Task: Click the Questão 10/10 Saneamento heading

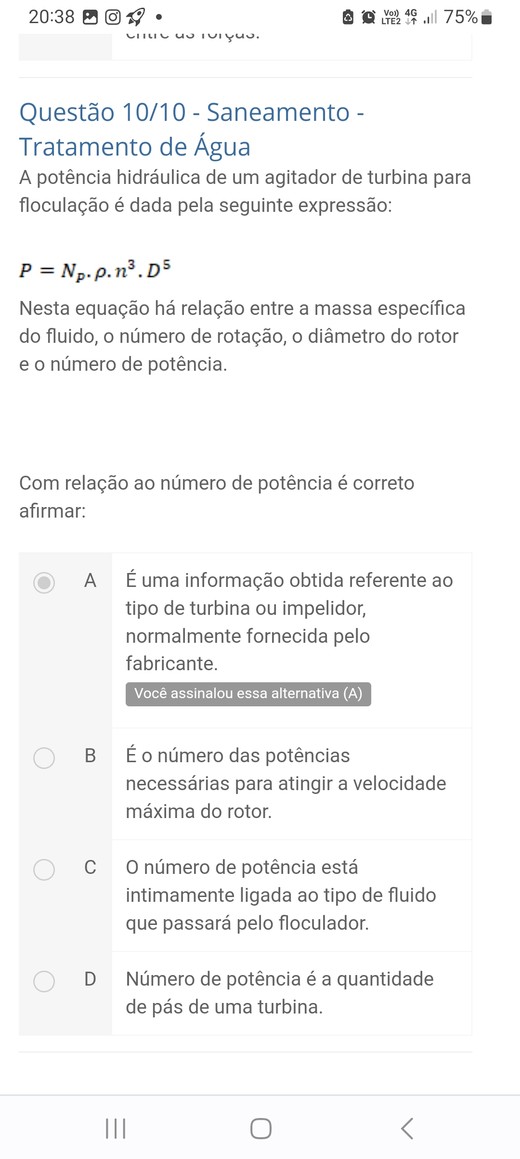Action: click(x=192, y=129)
